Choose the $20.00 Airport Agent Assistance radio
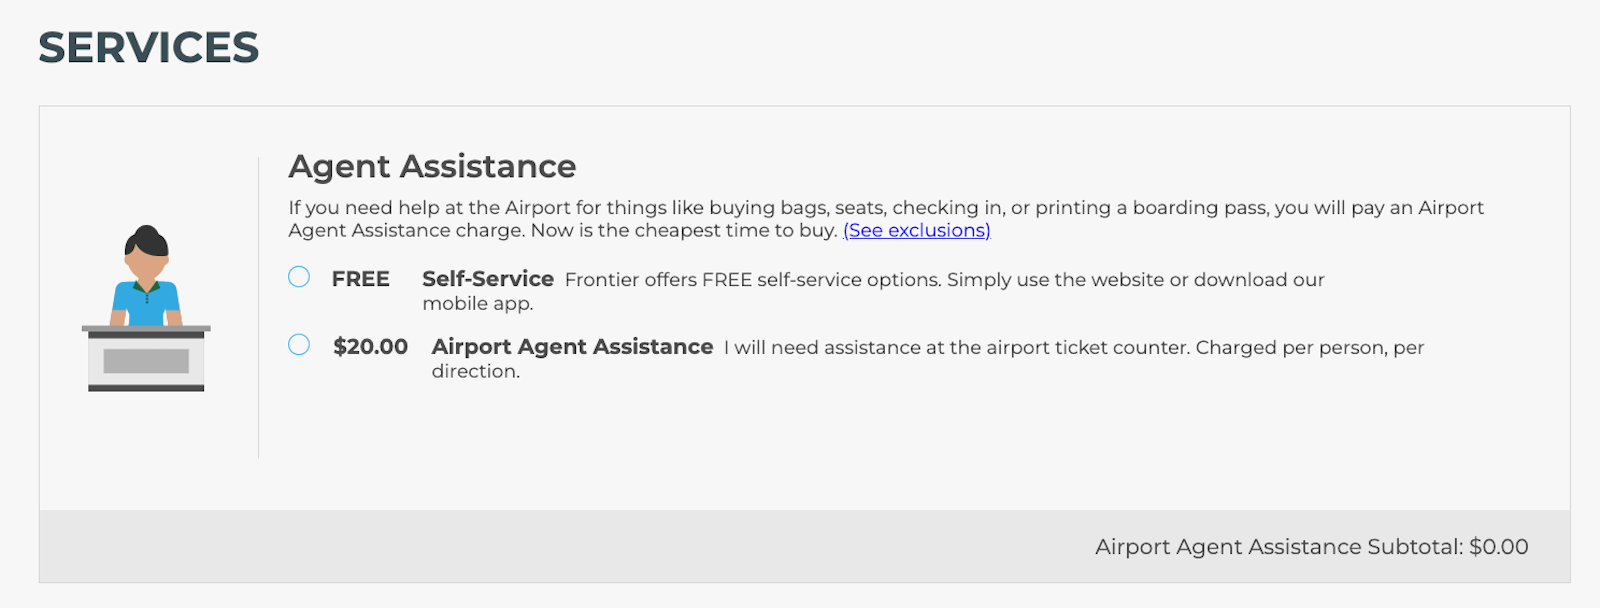This screenshot has width=1600, height=608. (299, 345)
